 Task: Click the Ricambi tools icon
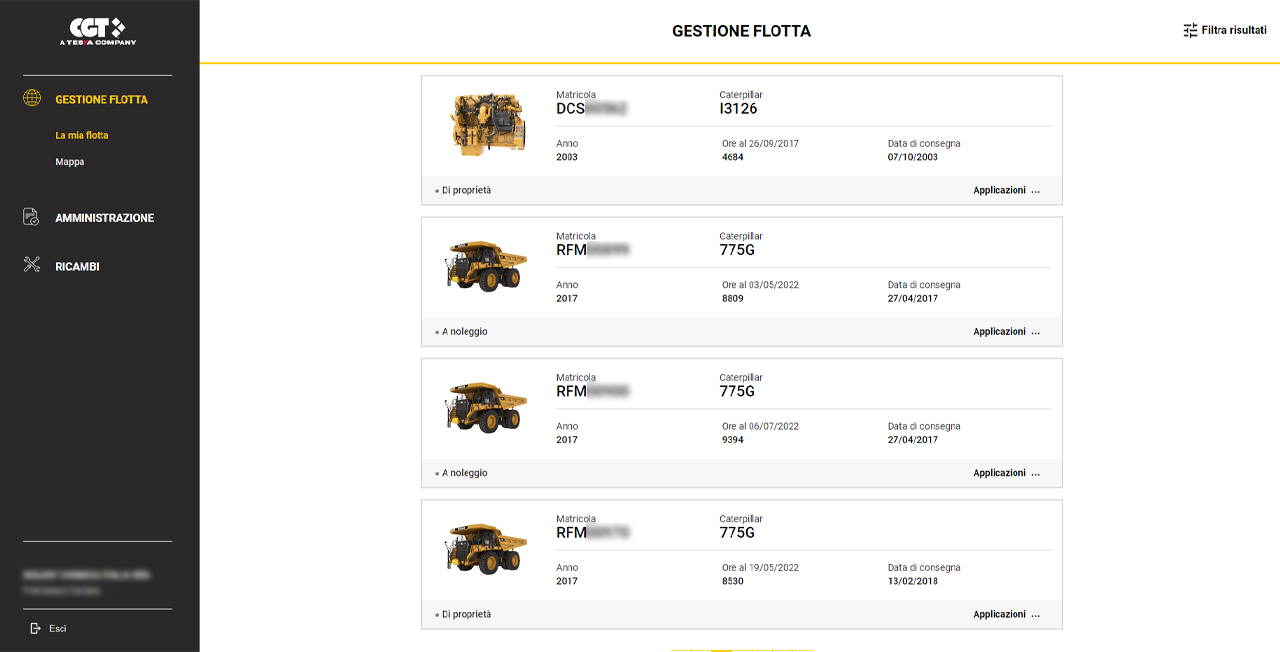coord(32,266)
